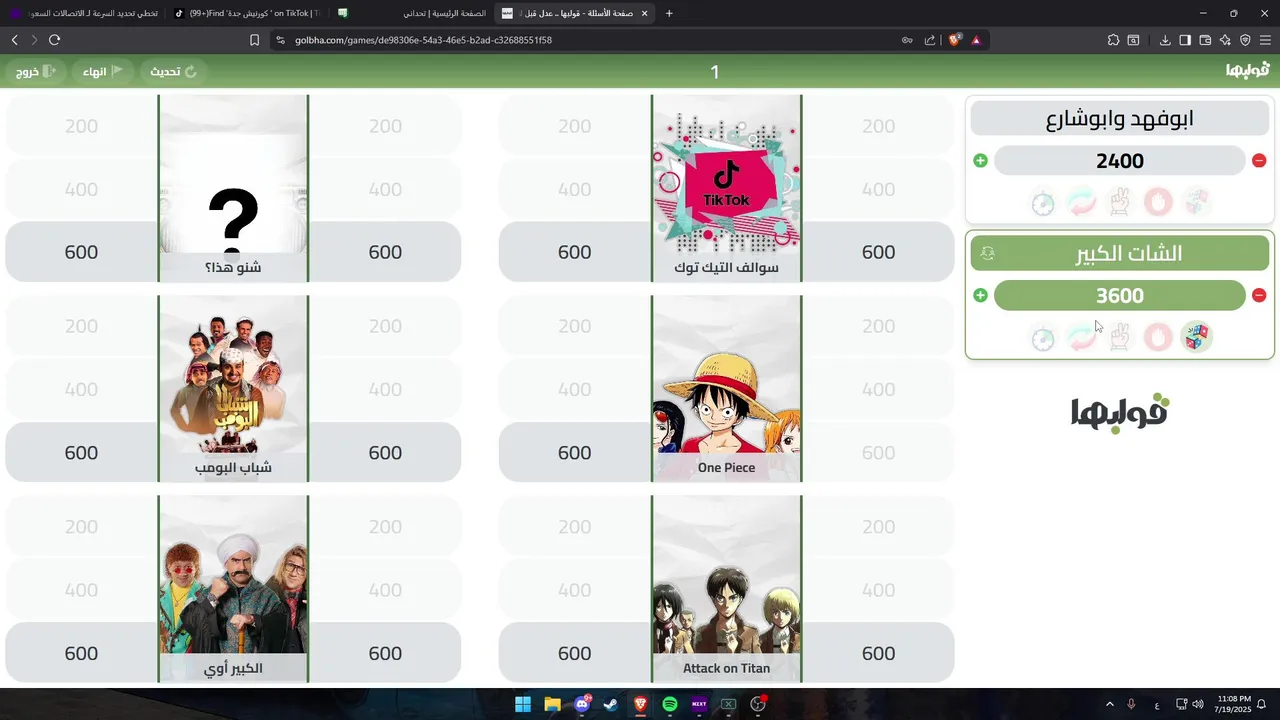The height and width of the screenshot is (720, 1280).
Task: Click the انهاء end game button
Action: 102,72
